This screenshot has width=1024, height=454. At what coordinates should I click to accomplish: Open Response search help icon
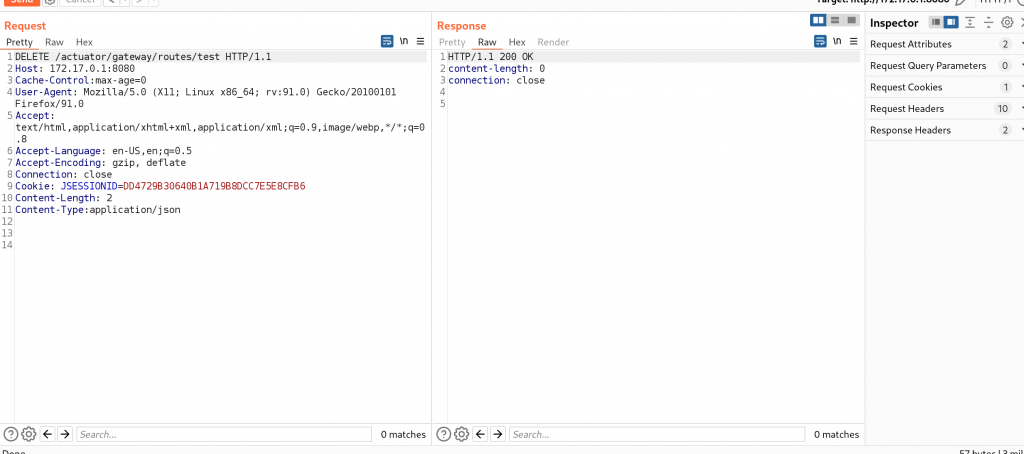tap(443, 434)
